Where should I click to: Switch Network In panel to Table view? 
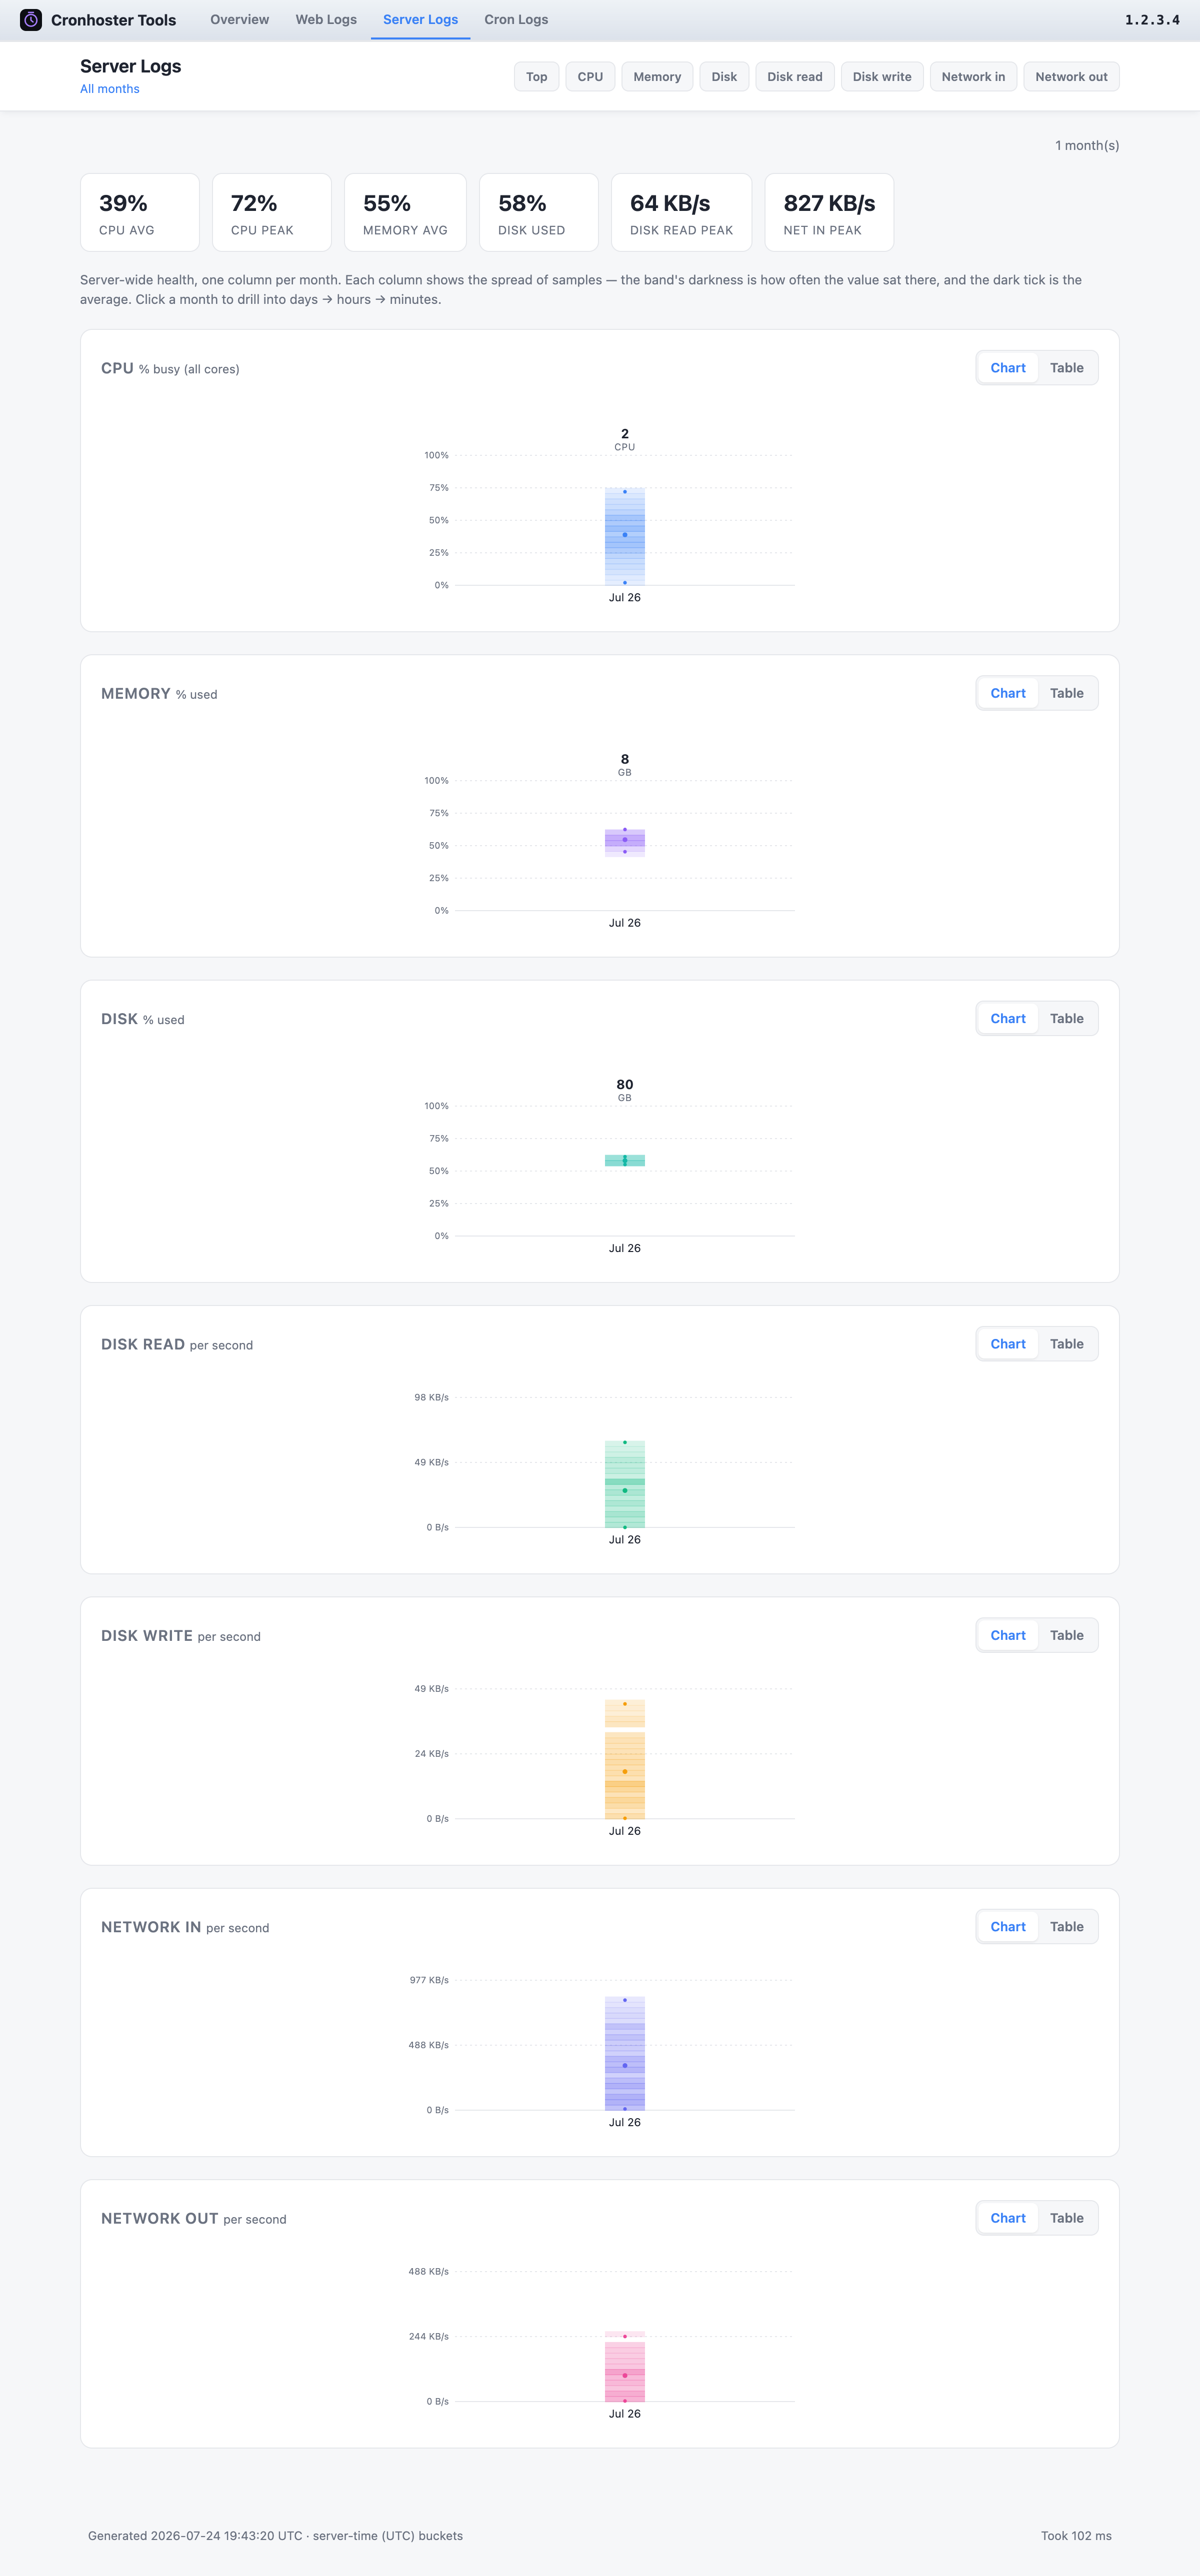coord(1066,1926)
